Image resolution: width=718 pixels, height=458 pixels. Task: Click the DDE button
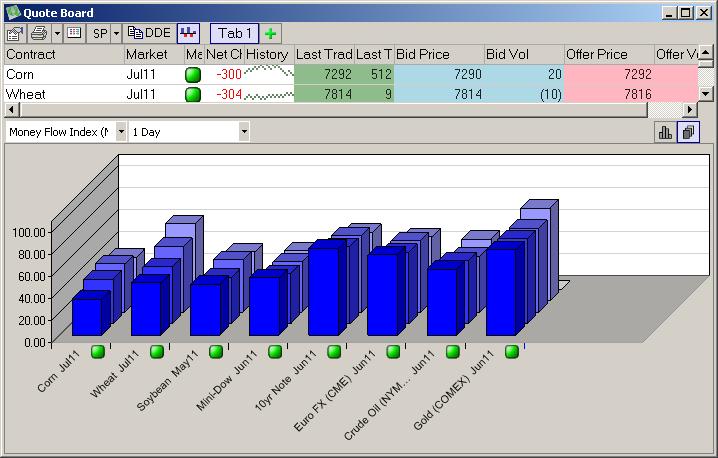(x=149, y=33)
